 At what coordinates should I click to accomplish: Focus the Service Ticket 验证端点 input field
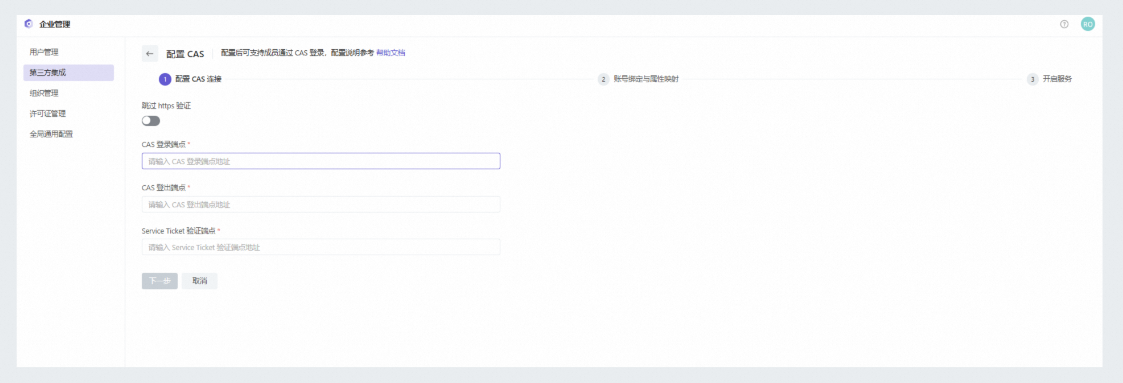coord(321,248)
